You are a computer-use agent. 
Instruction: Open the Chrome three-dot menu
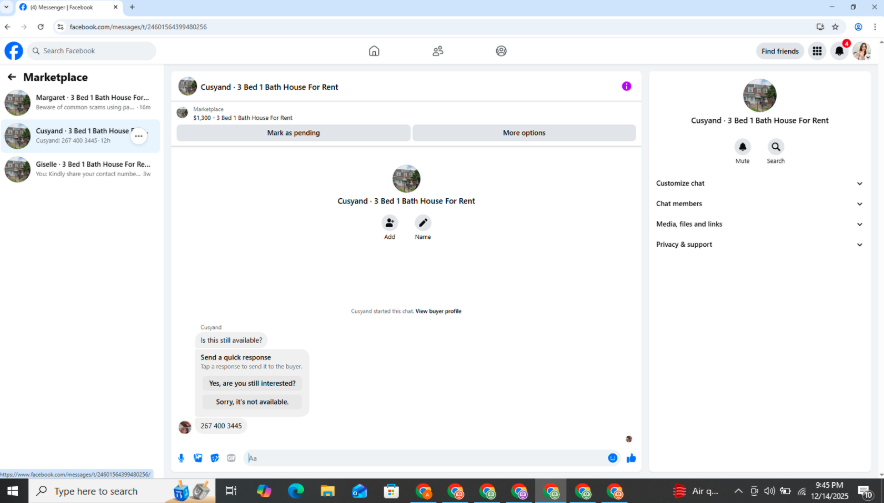pos(875,27)
